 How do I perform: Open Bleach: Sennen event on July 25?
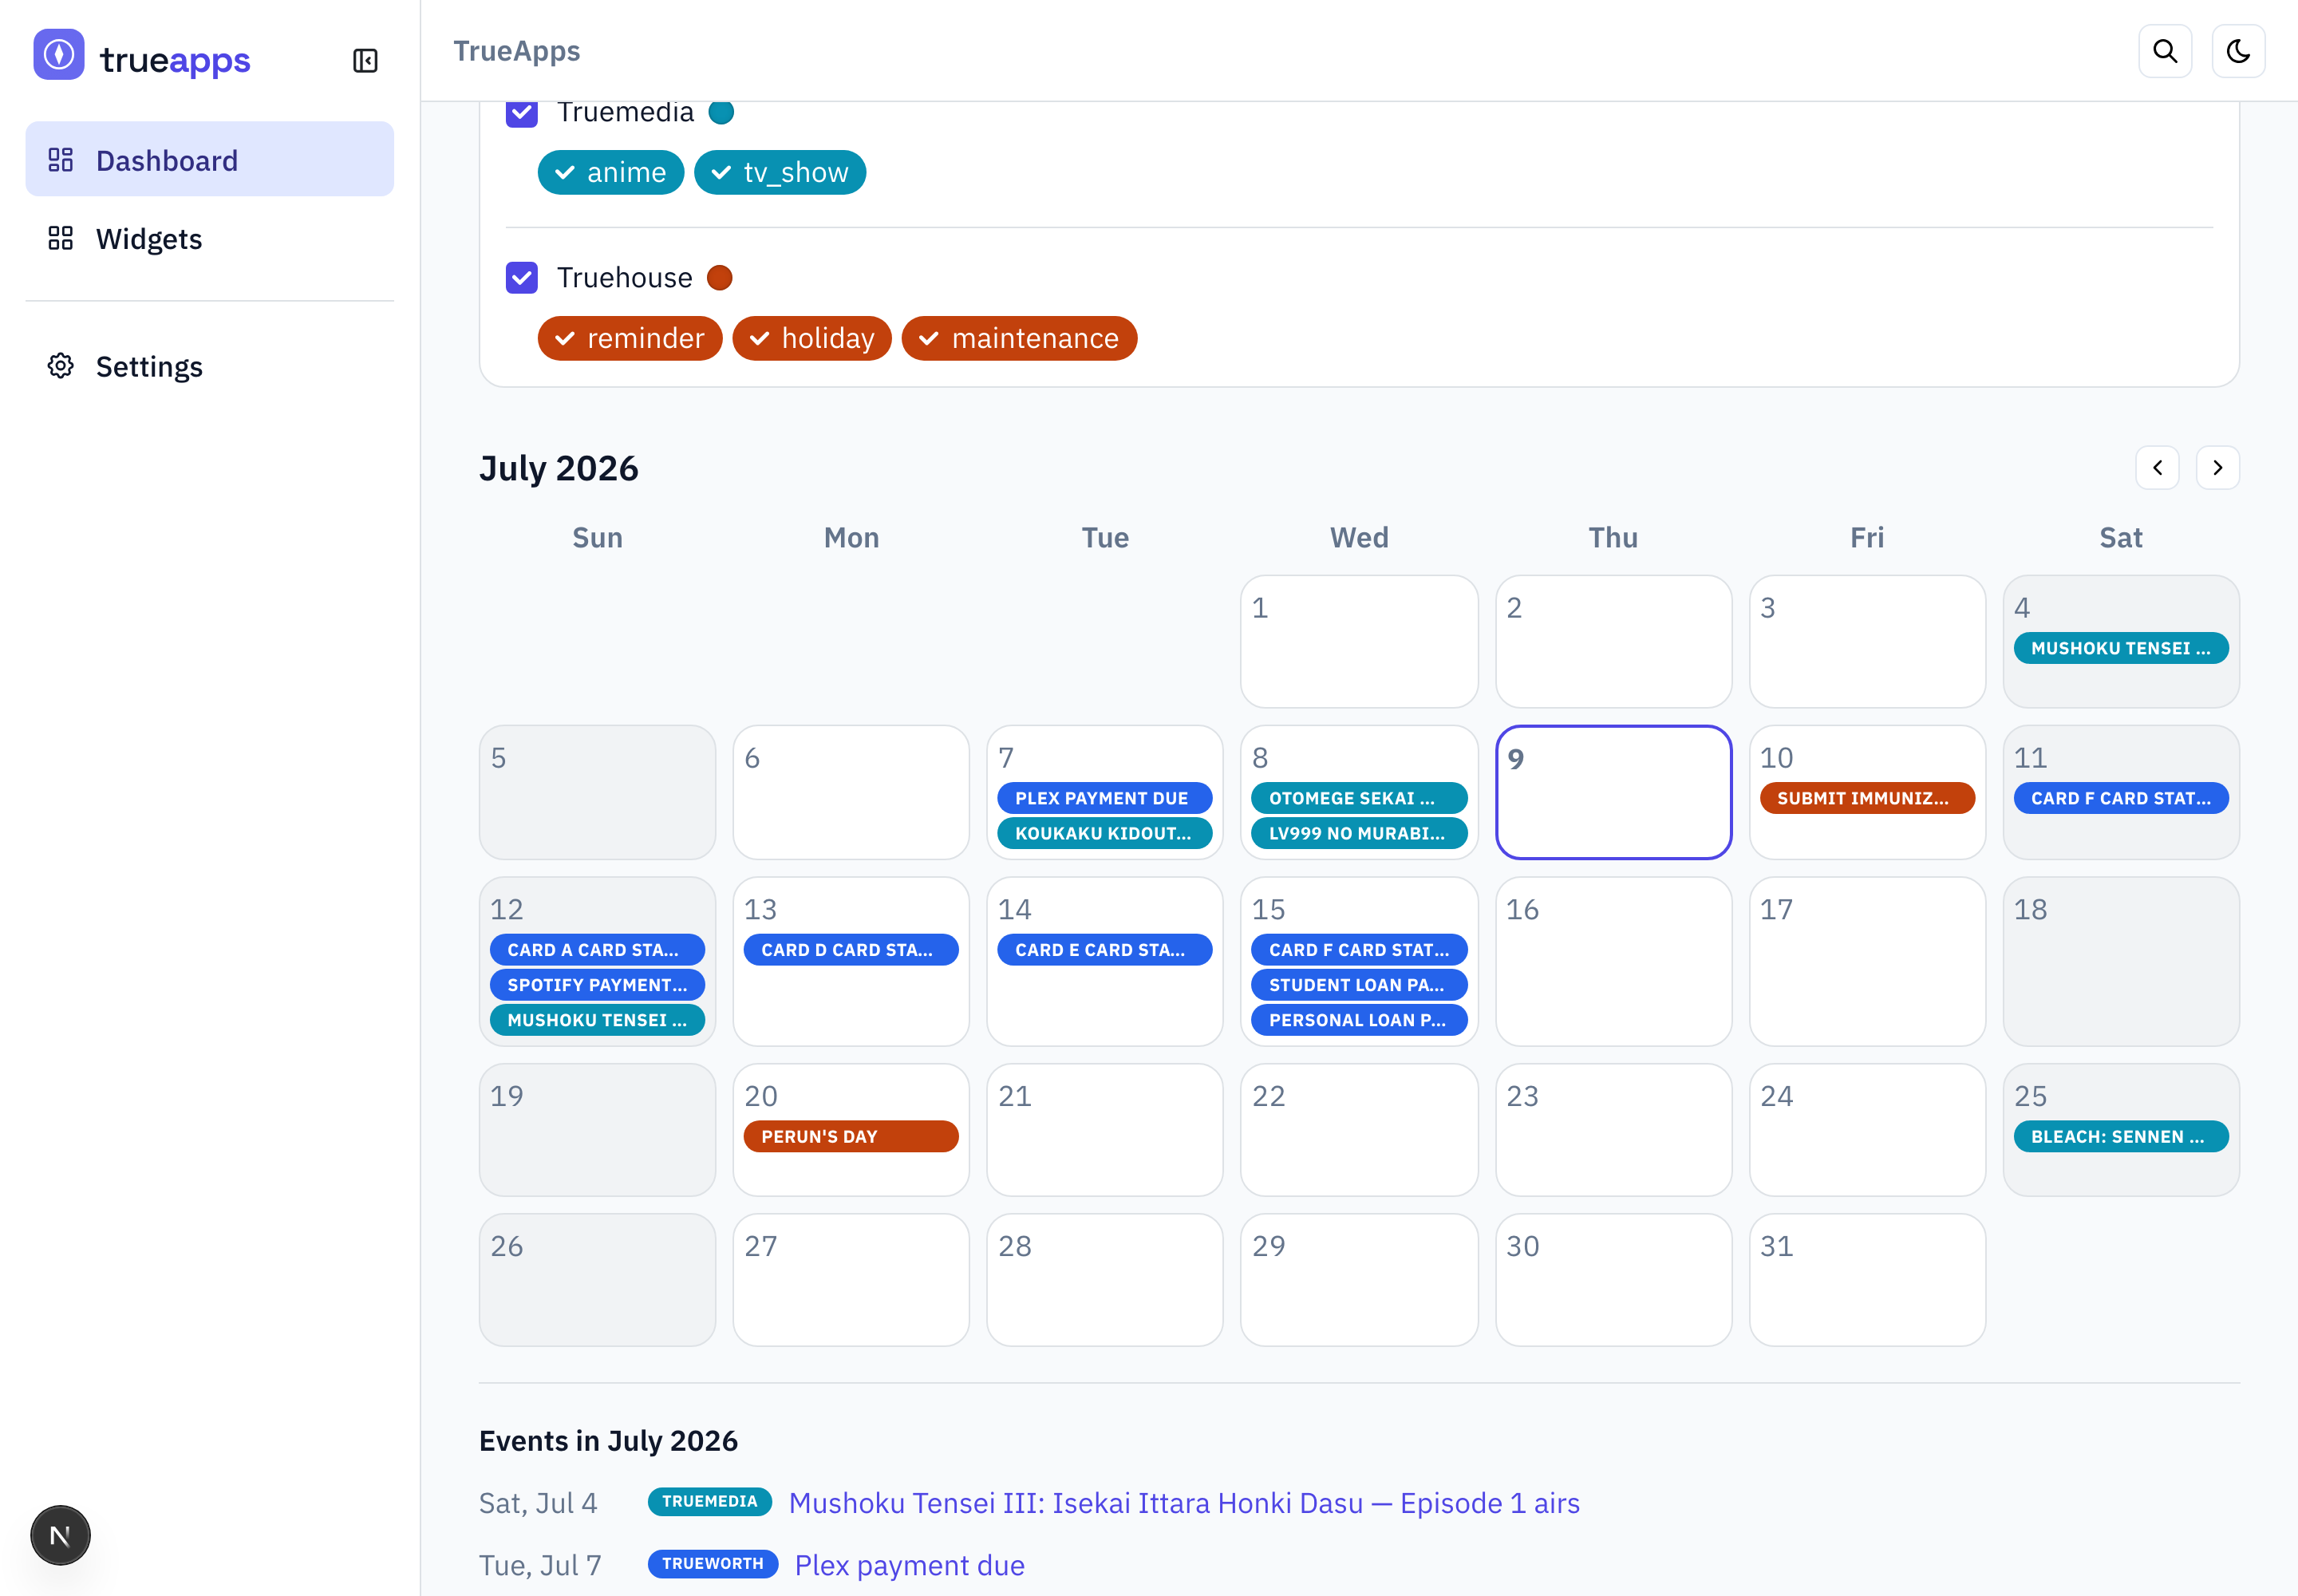tap(2121, 1136)
